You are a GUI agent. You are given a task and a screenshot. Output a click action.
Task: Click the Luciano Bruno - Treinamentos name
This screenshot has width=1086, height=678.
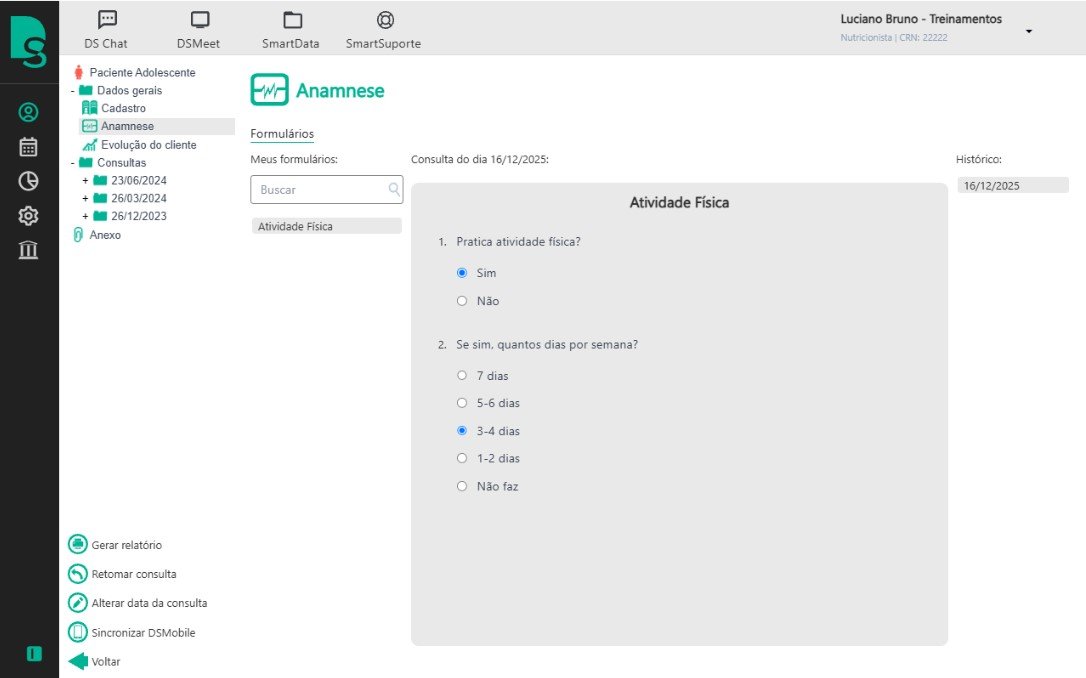[x=921, y=19]
